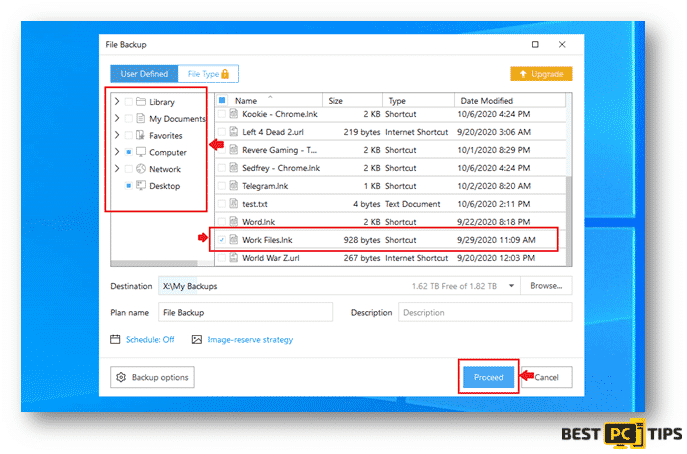Toggle the Desktop tree checkbox

pyautogui.click(x=128, y=185)
